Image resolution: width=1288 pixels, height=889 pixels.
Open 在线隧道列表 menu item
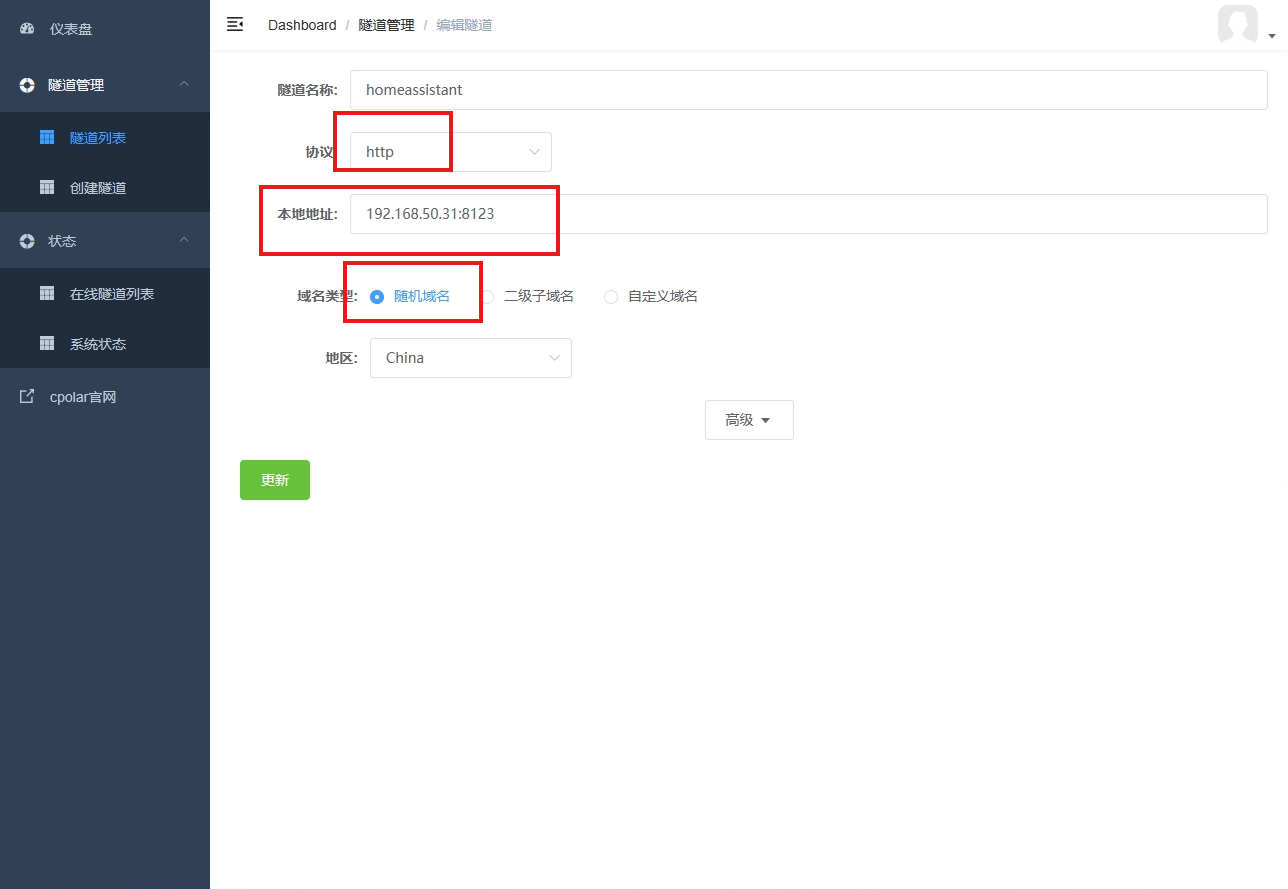click(105, 293)
